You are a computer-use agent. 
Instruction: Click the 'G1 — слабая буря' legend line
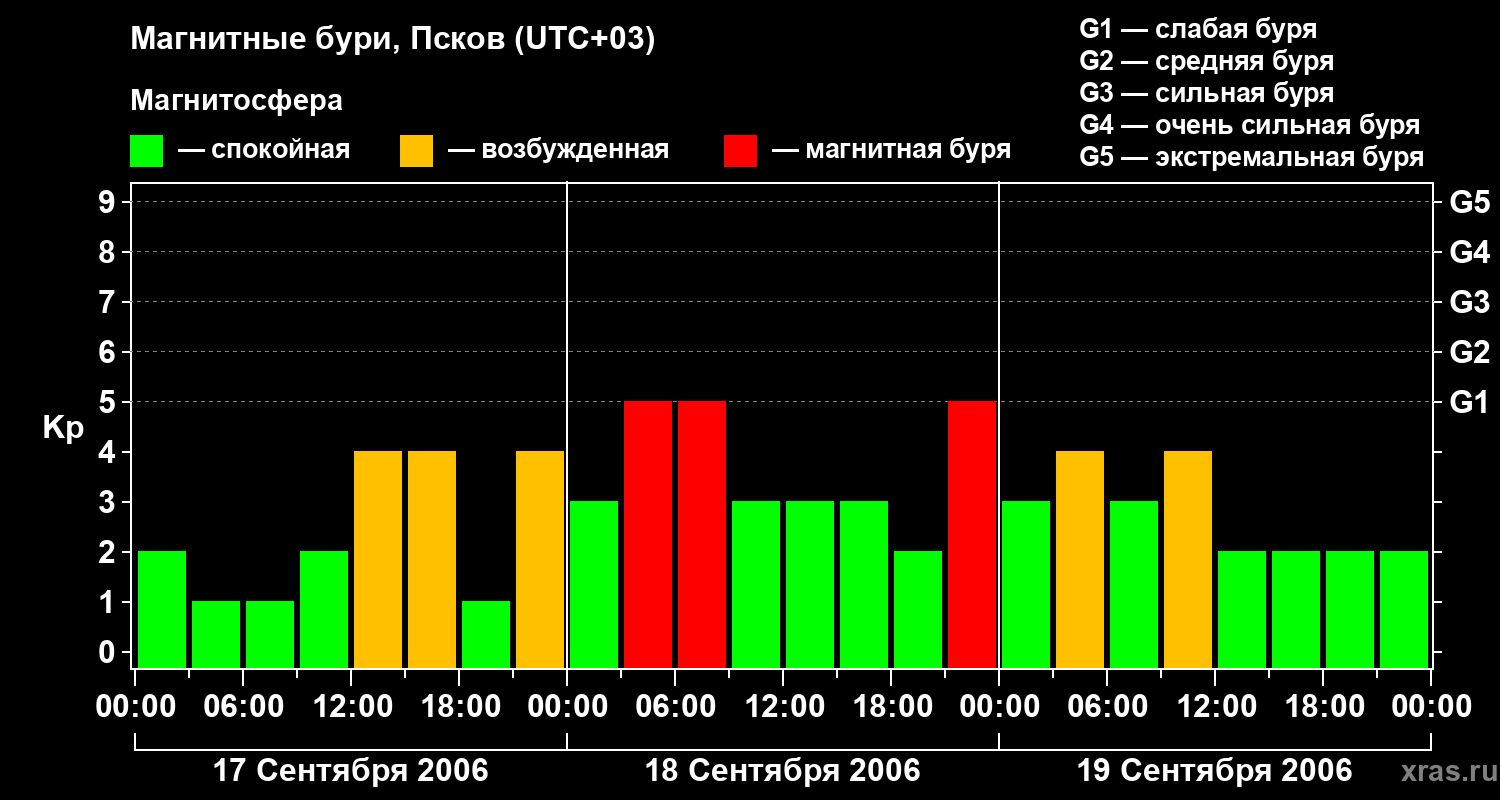click(1198, 29)
